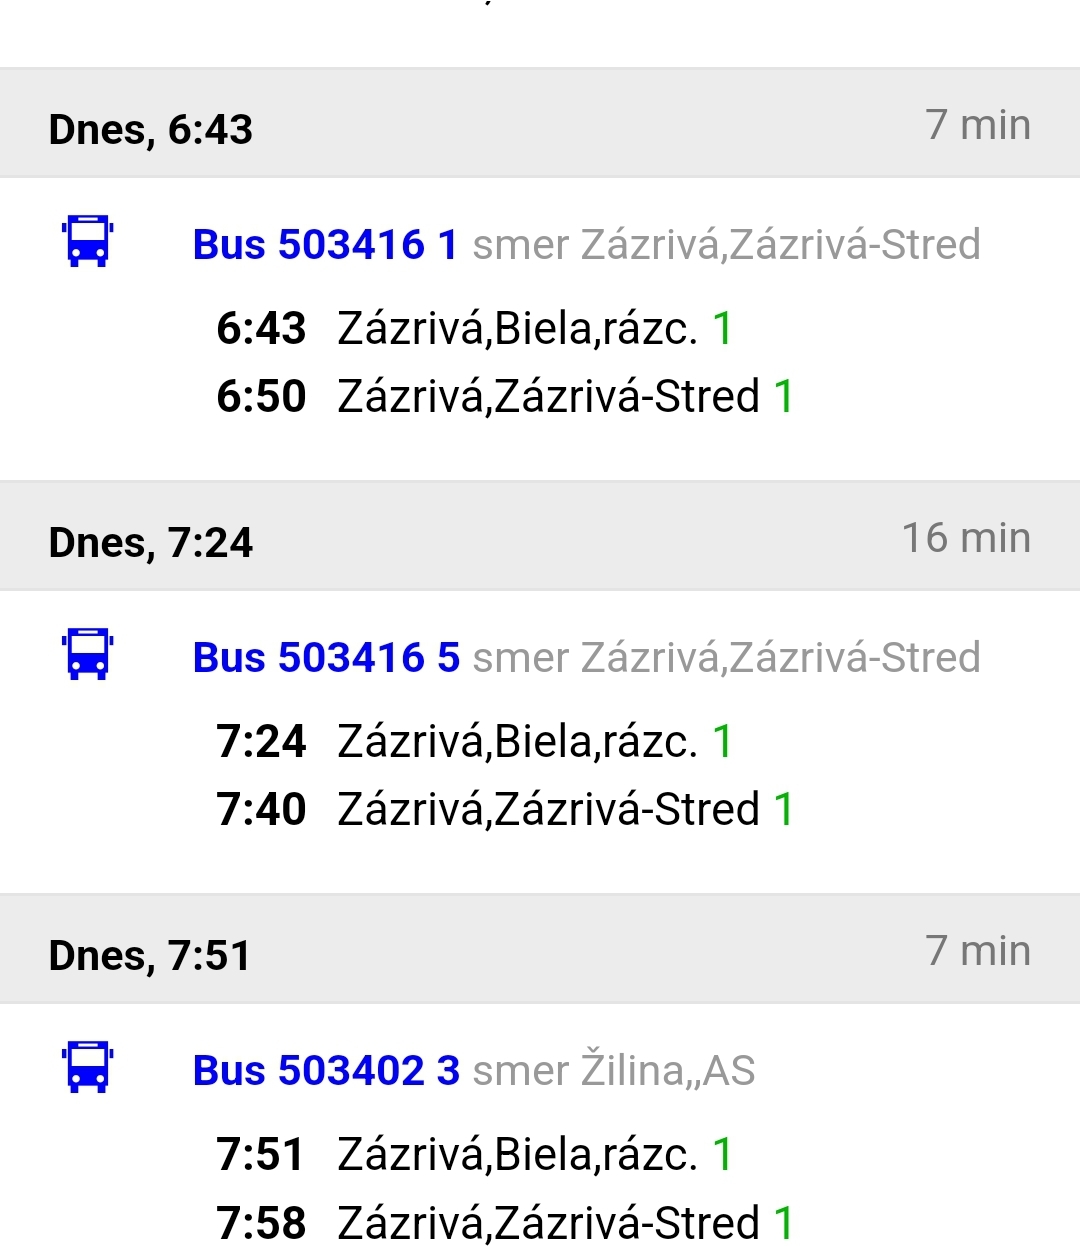The image size is (1080, 1246).
Task: Tap the 7:24 Zázrivá,Biela,rázc. departure stop
Action: pos(516,742)
